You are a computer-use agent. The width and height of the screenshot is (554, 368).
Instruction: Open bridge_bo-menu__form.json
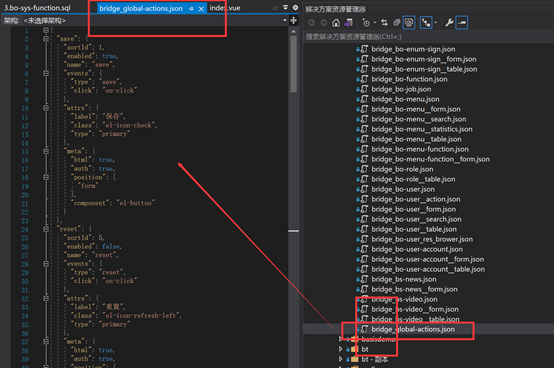pyautogui.click(x=416, y=109)
